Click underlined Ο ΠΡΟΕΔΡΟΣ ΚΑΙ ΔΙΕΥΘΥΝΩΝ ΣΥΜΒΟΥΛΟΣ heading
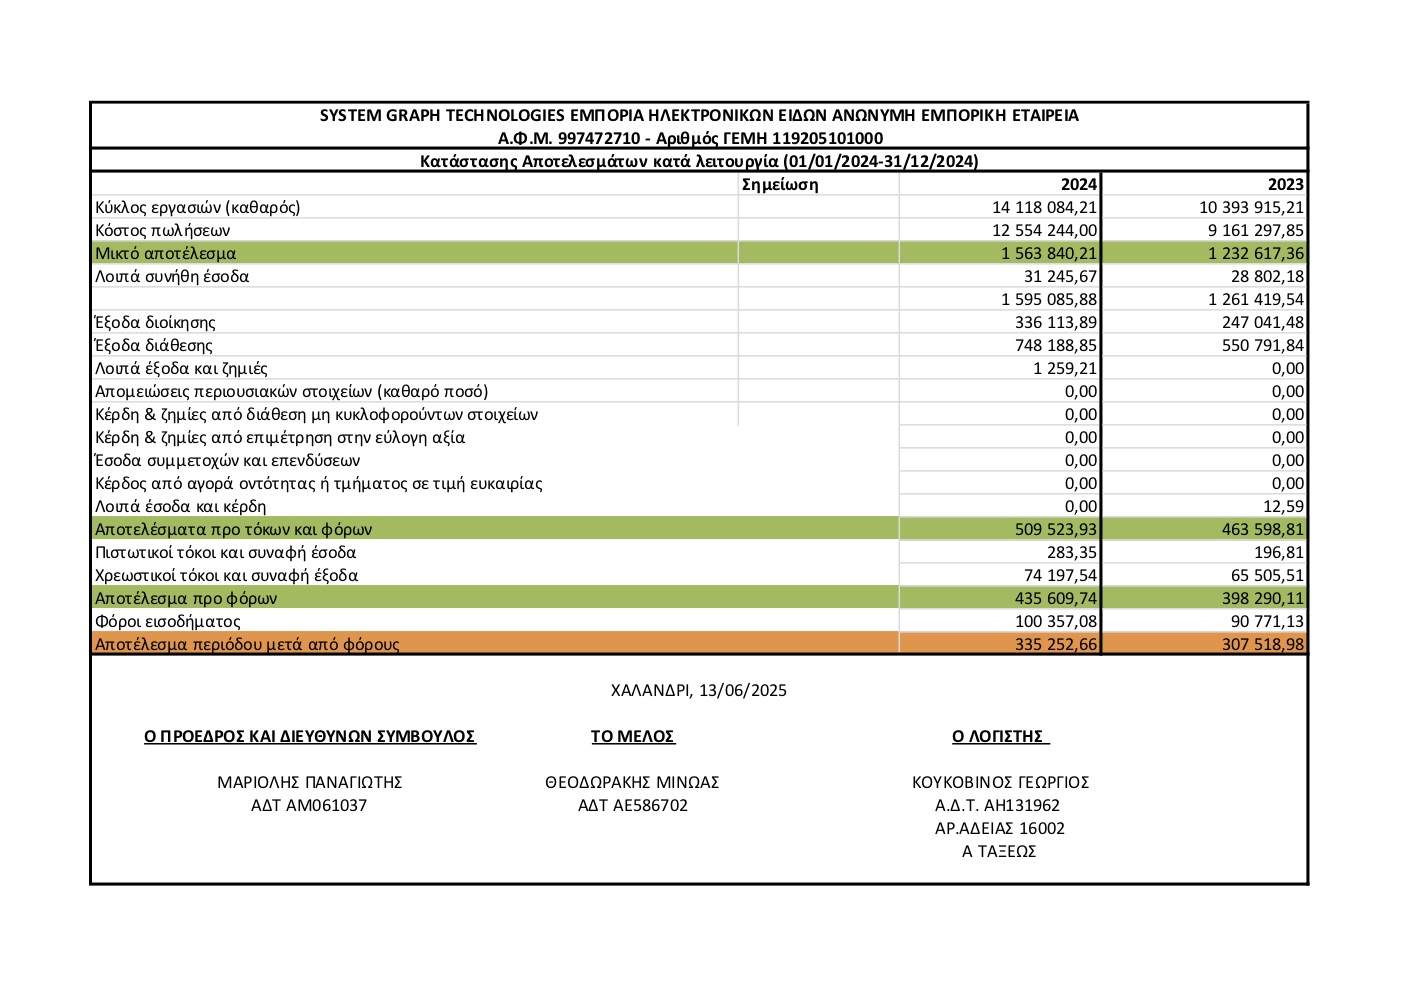This screenshot has height=991, width=1403. pos(309,736)
